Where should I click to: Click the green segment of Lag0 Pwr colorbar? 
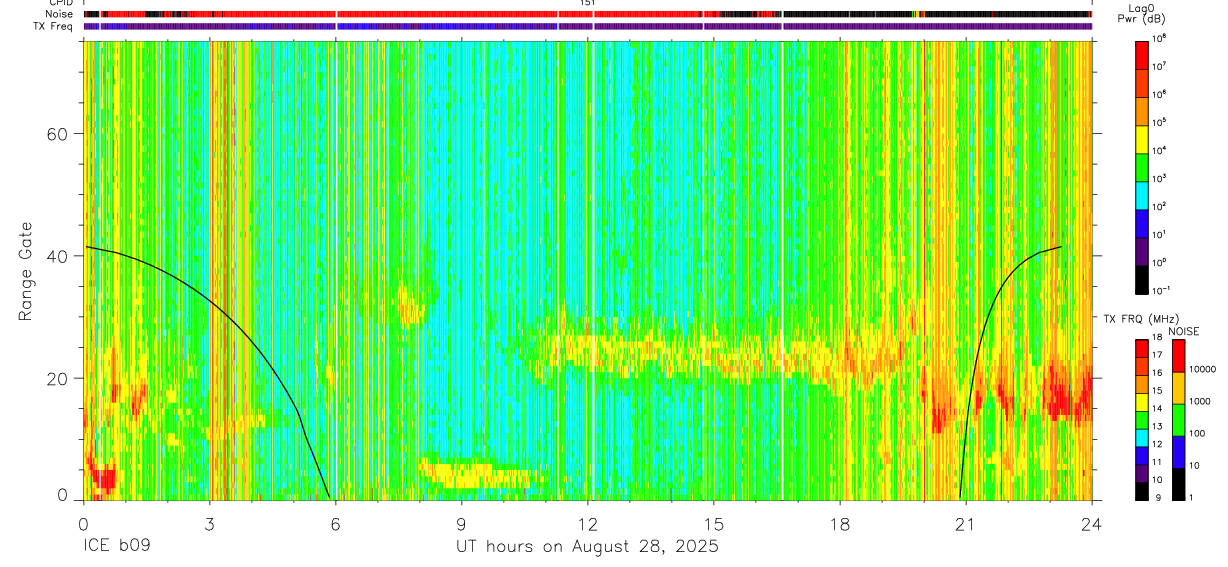[x=1141, y=166]
